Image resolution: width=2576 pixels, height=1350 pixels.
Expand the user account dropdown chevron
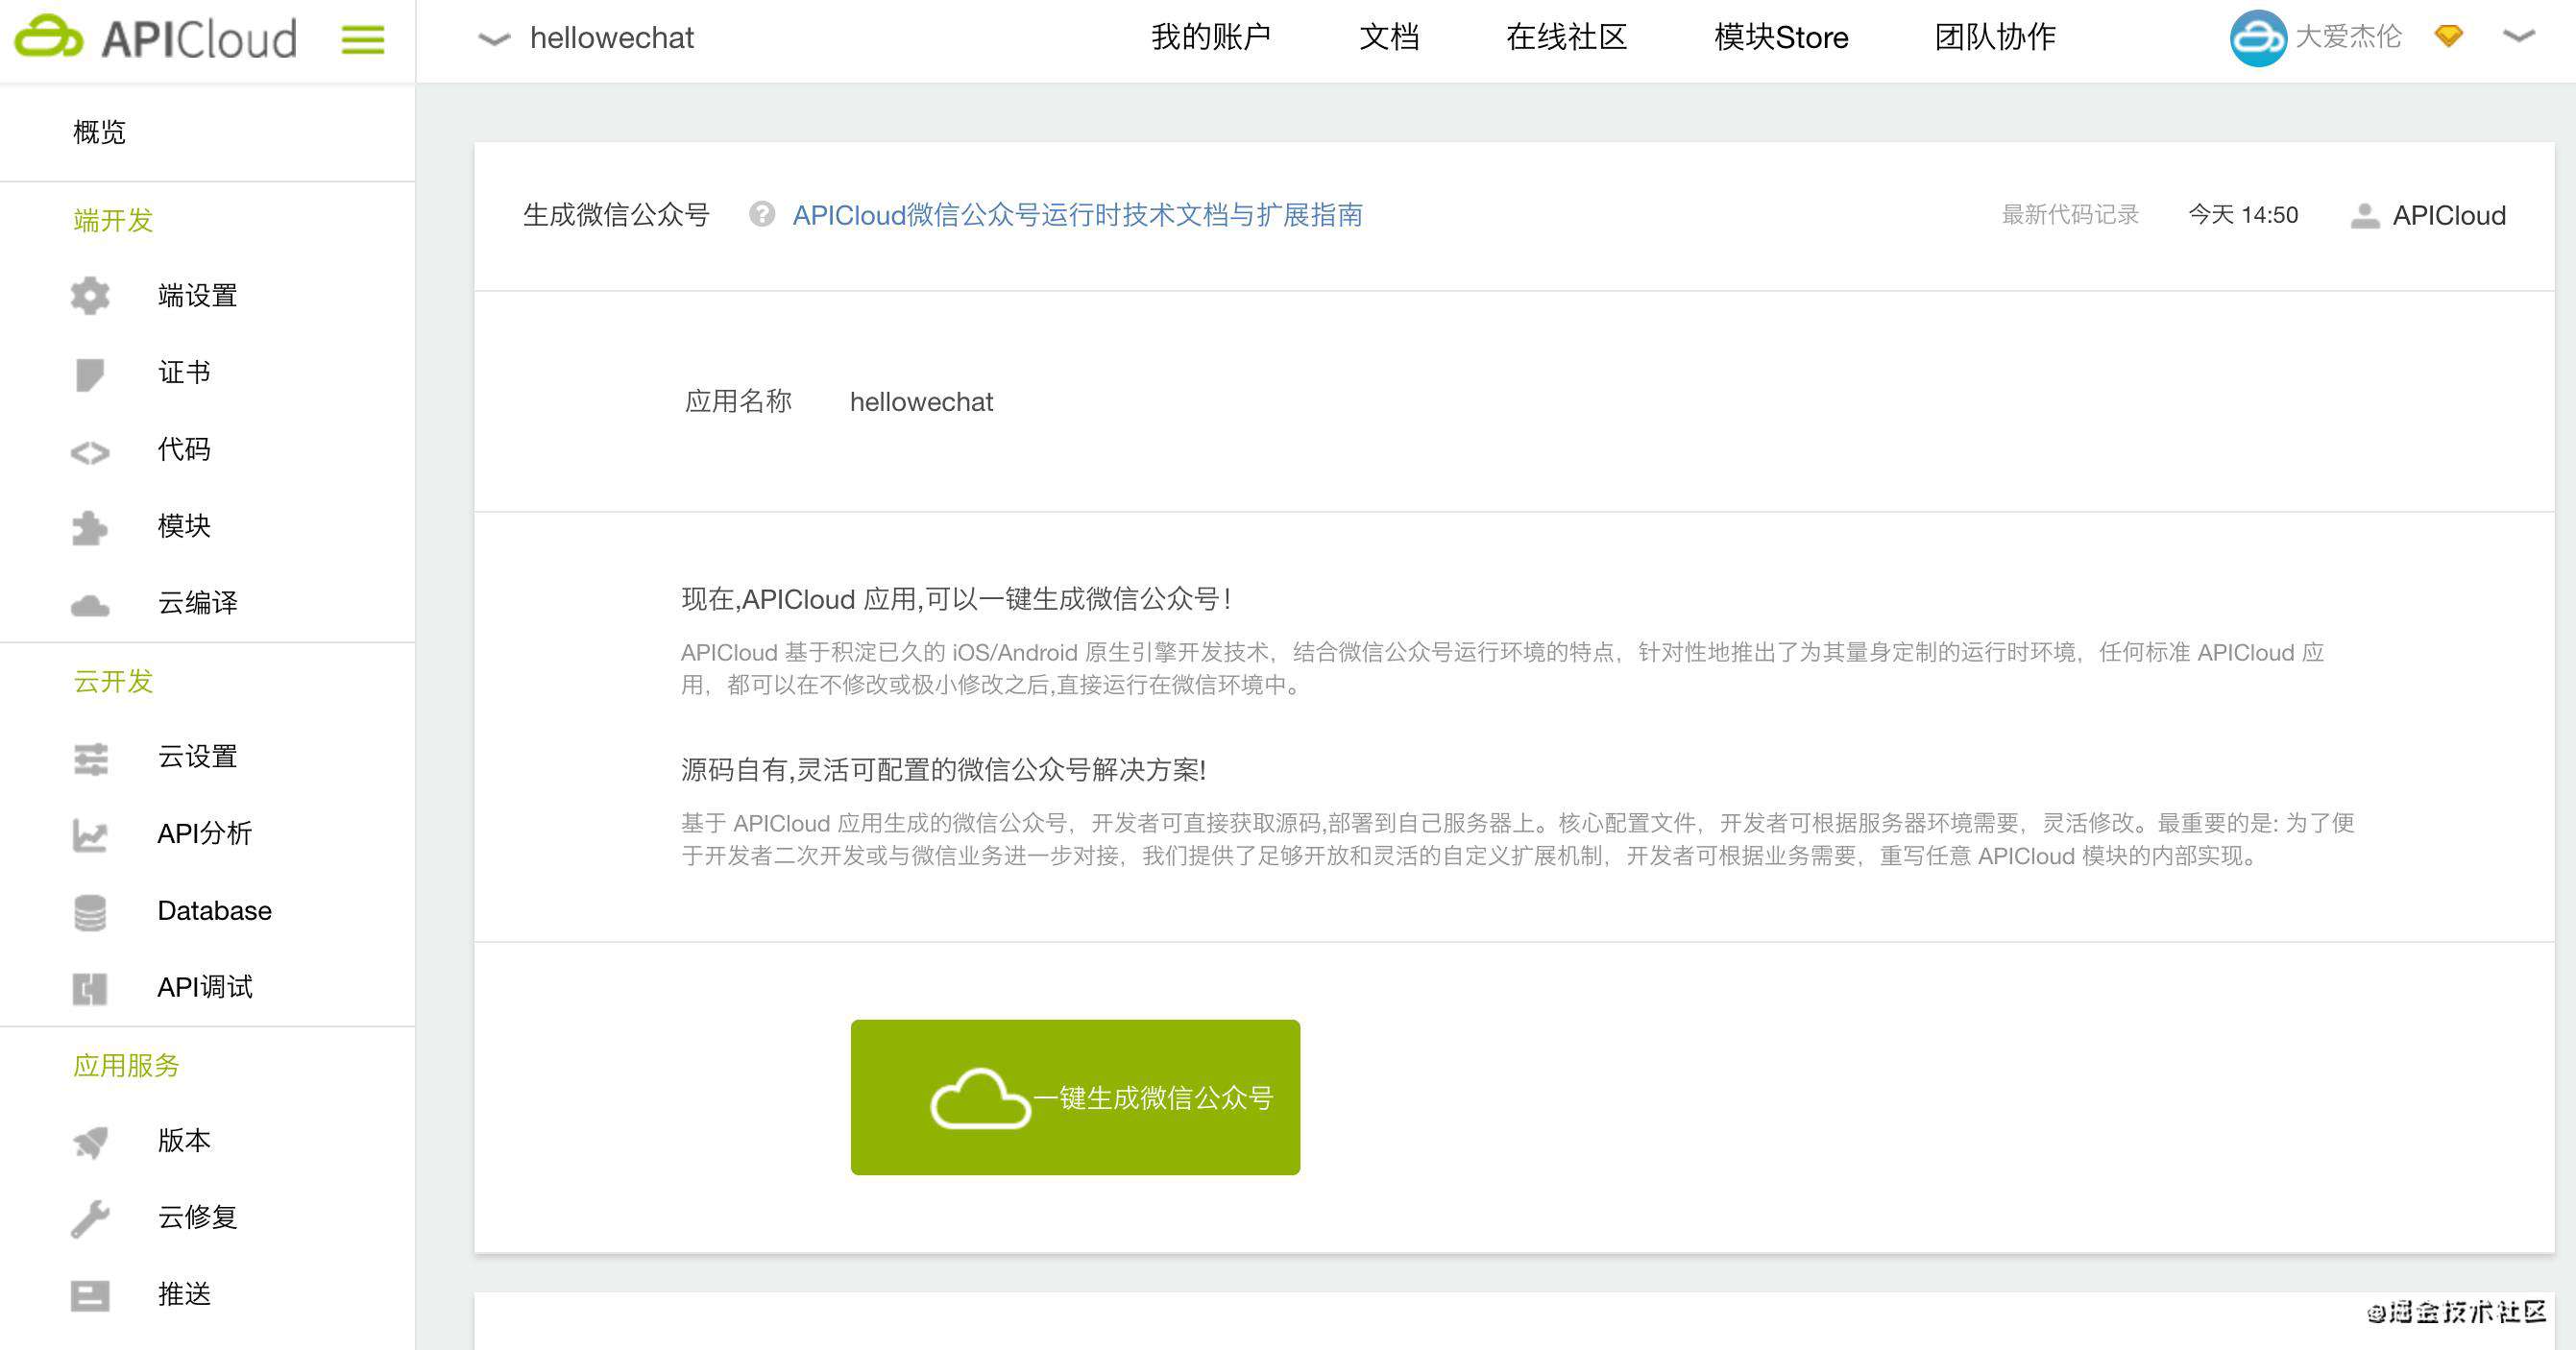(x=2519, y=36)
